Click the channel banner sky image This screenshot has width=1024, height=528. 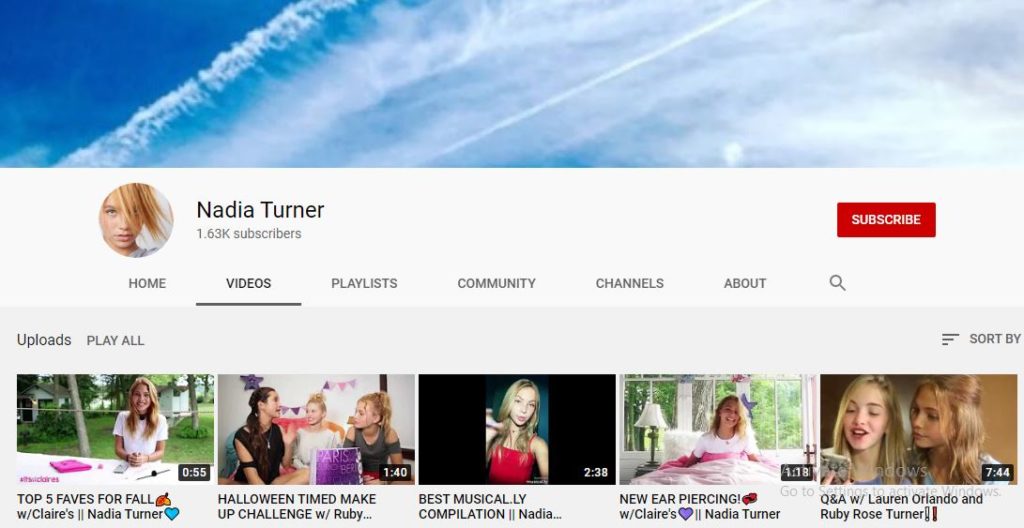pyautogui.click(x=512, y=84)
